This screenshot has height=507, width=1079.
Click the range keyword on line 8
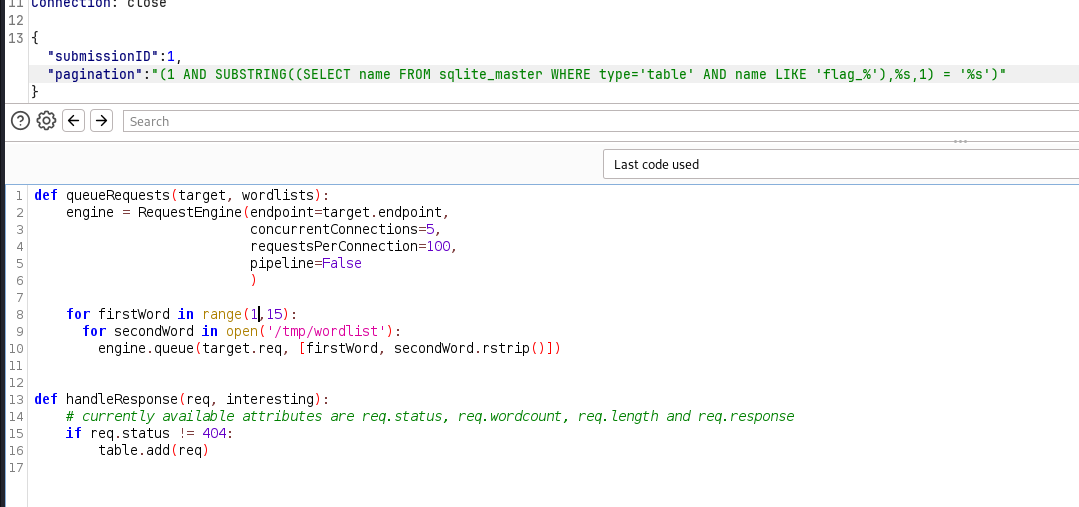[x=222, y=314]
